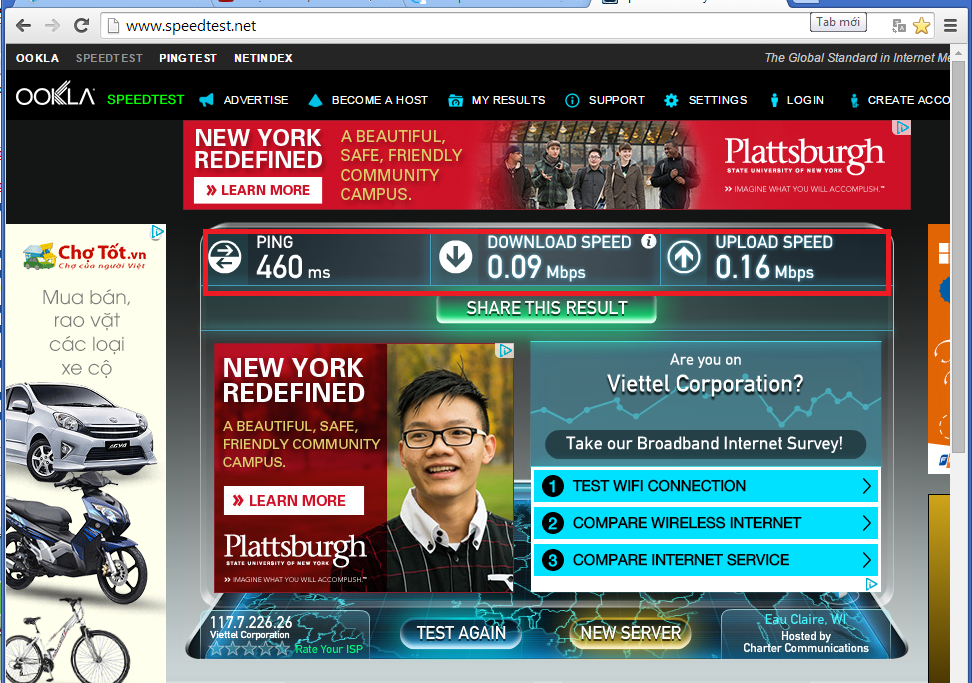Screen dimensions: 972x683
Task: Click the download speed info icon
Action: (648, 242)
